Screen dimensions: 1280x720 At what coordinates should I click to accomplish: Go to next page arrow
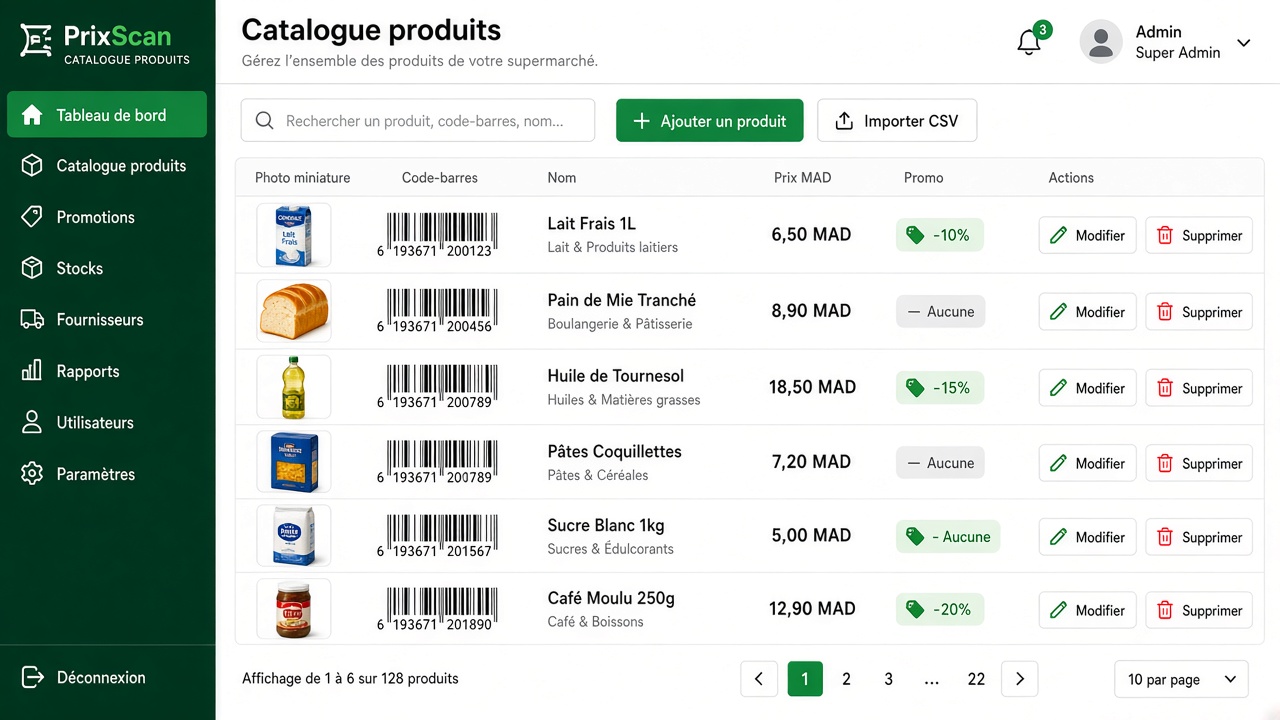[x=1020, y=679]
